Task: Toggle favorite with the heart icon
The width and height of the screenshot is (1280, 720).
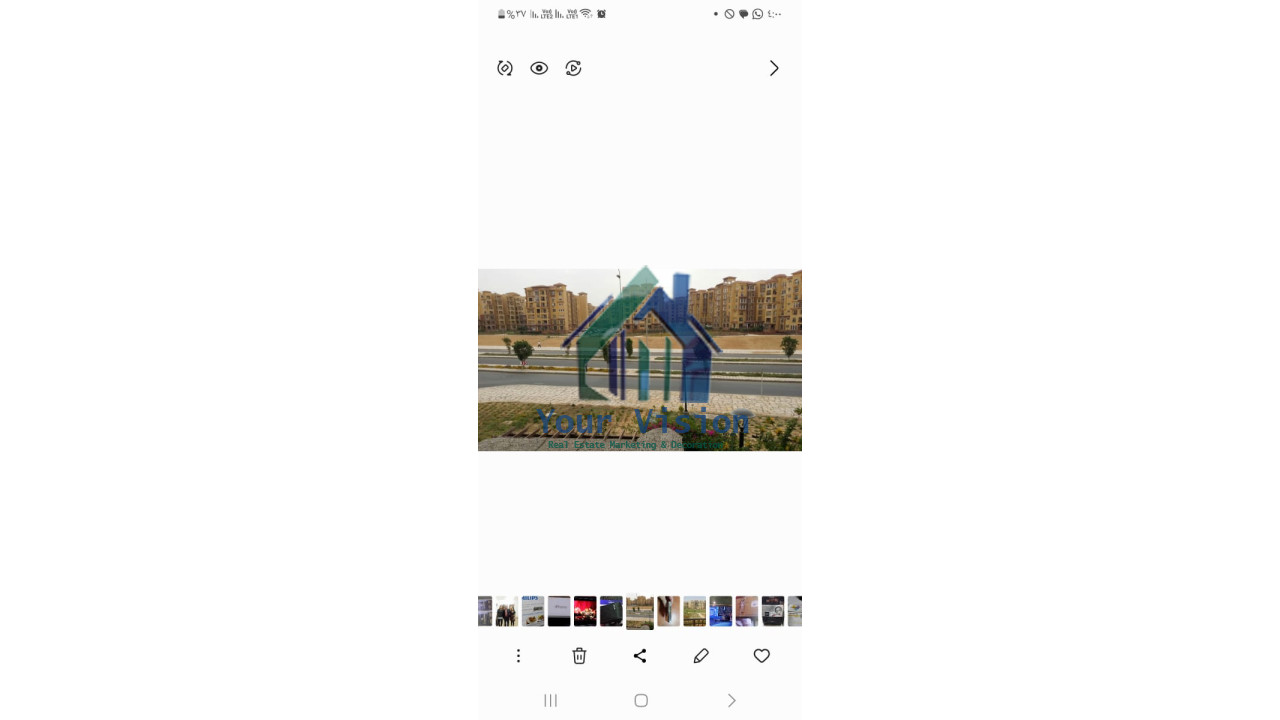Action: [762, 656]
